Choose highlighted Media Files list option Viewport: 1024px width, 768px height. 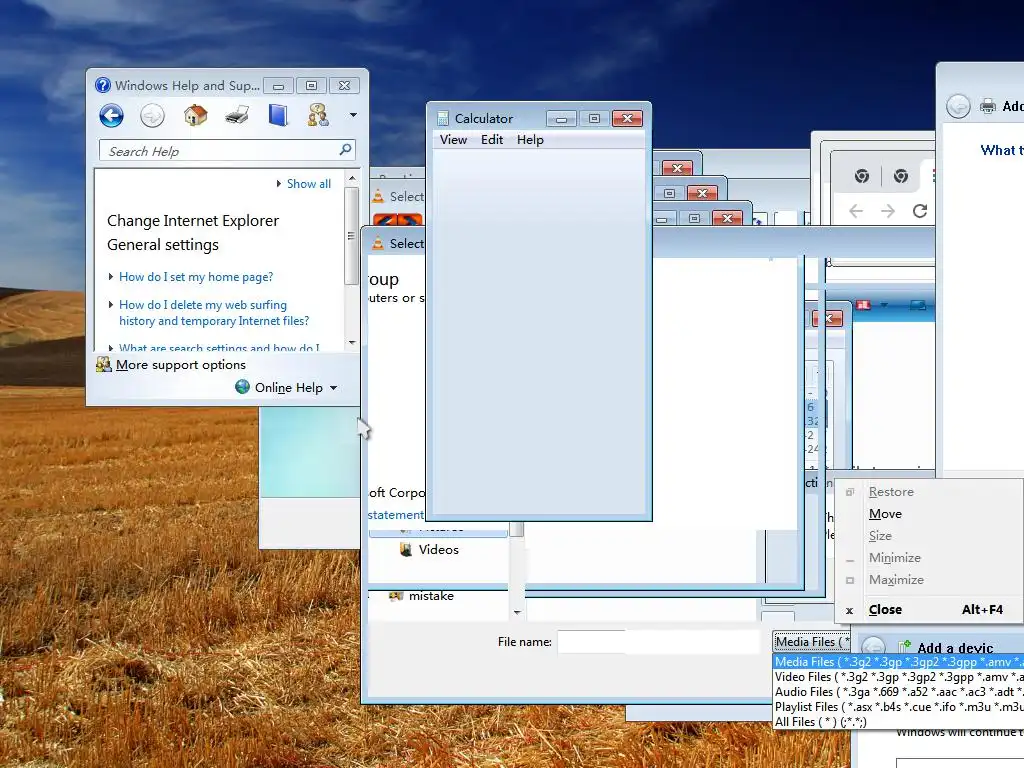click(x=899, y=662)
